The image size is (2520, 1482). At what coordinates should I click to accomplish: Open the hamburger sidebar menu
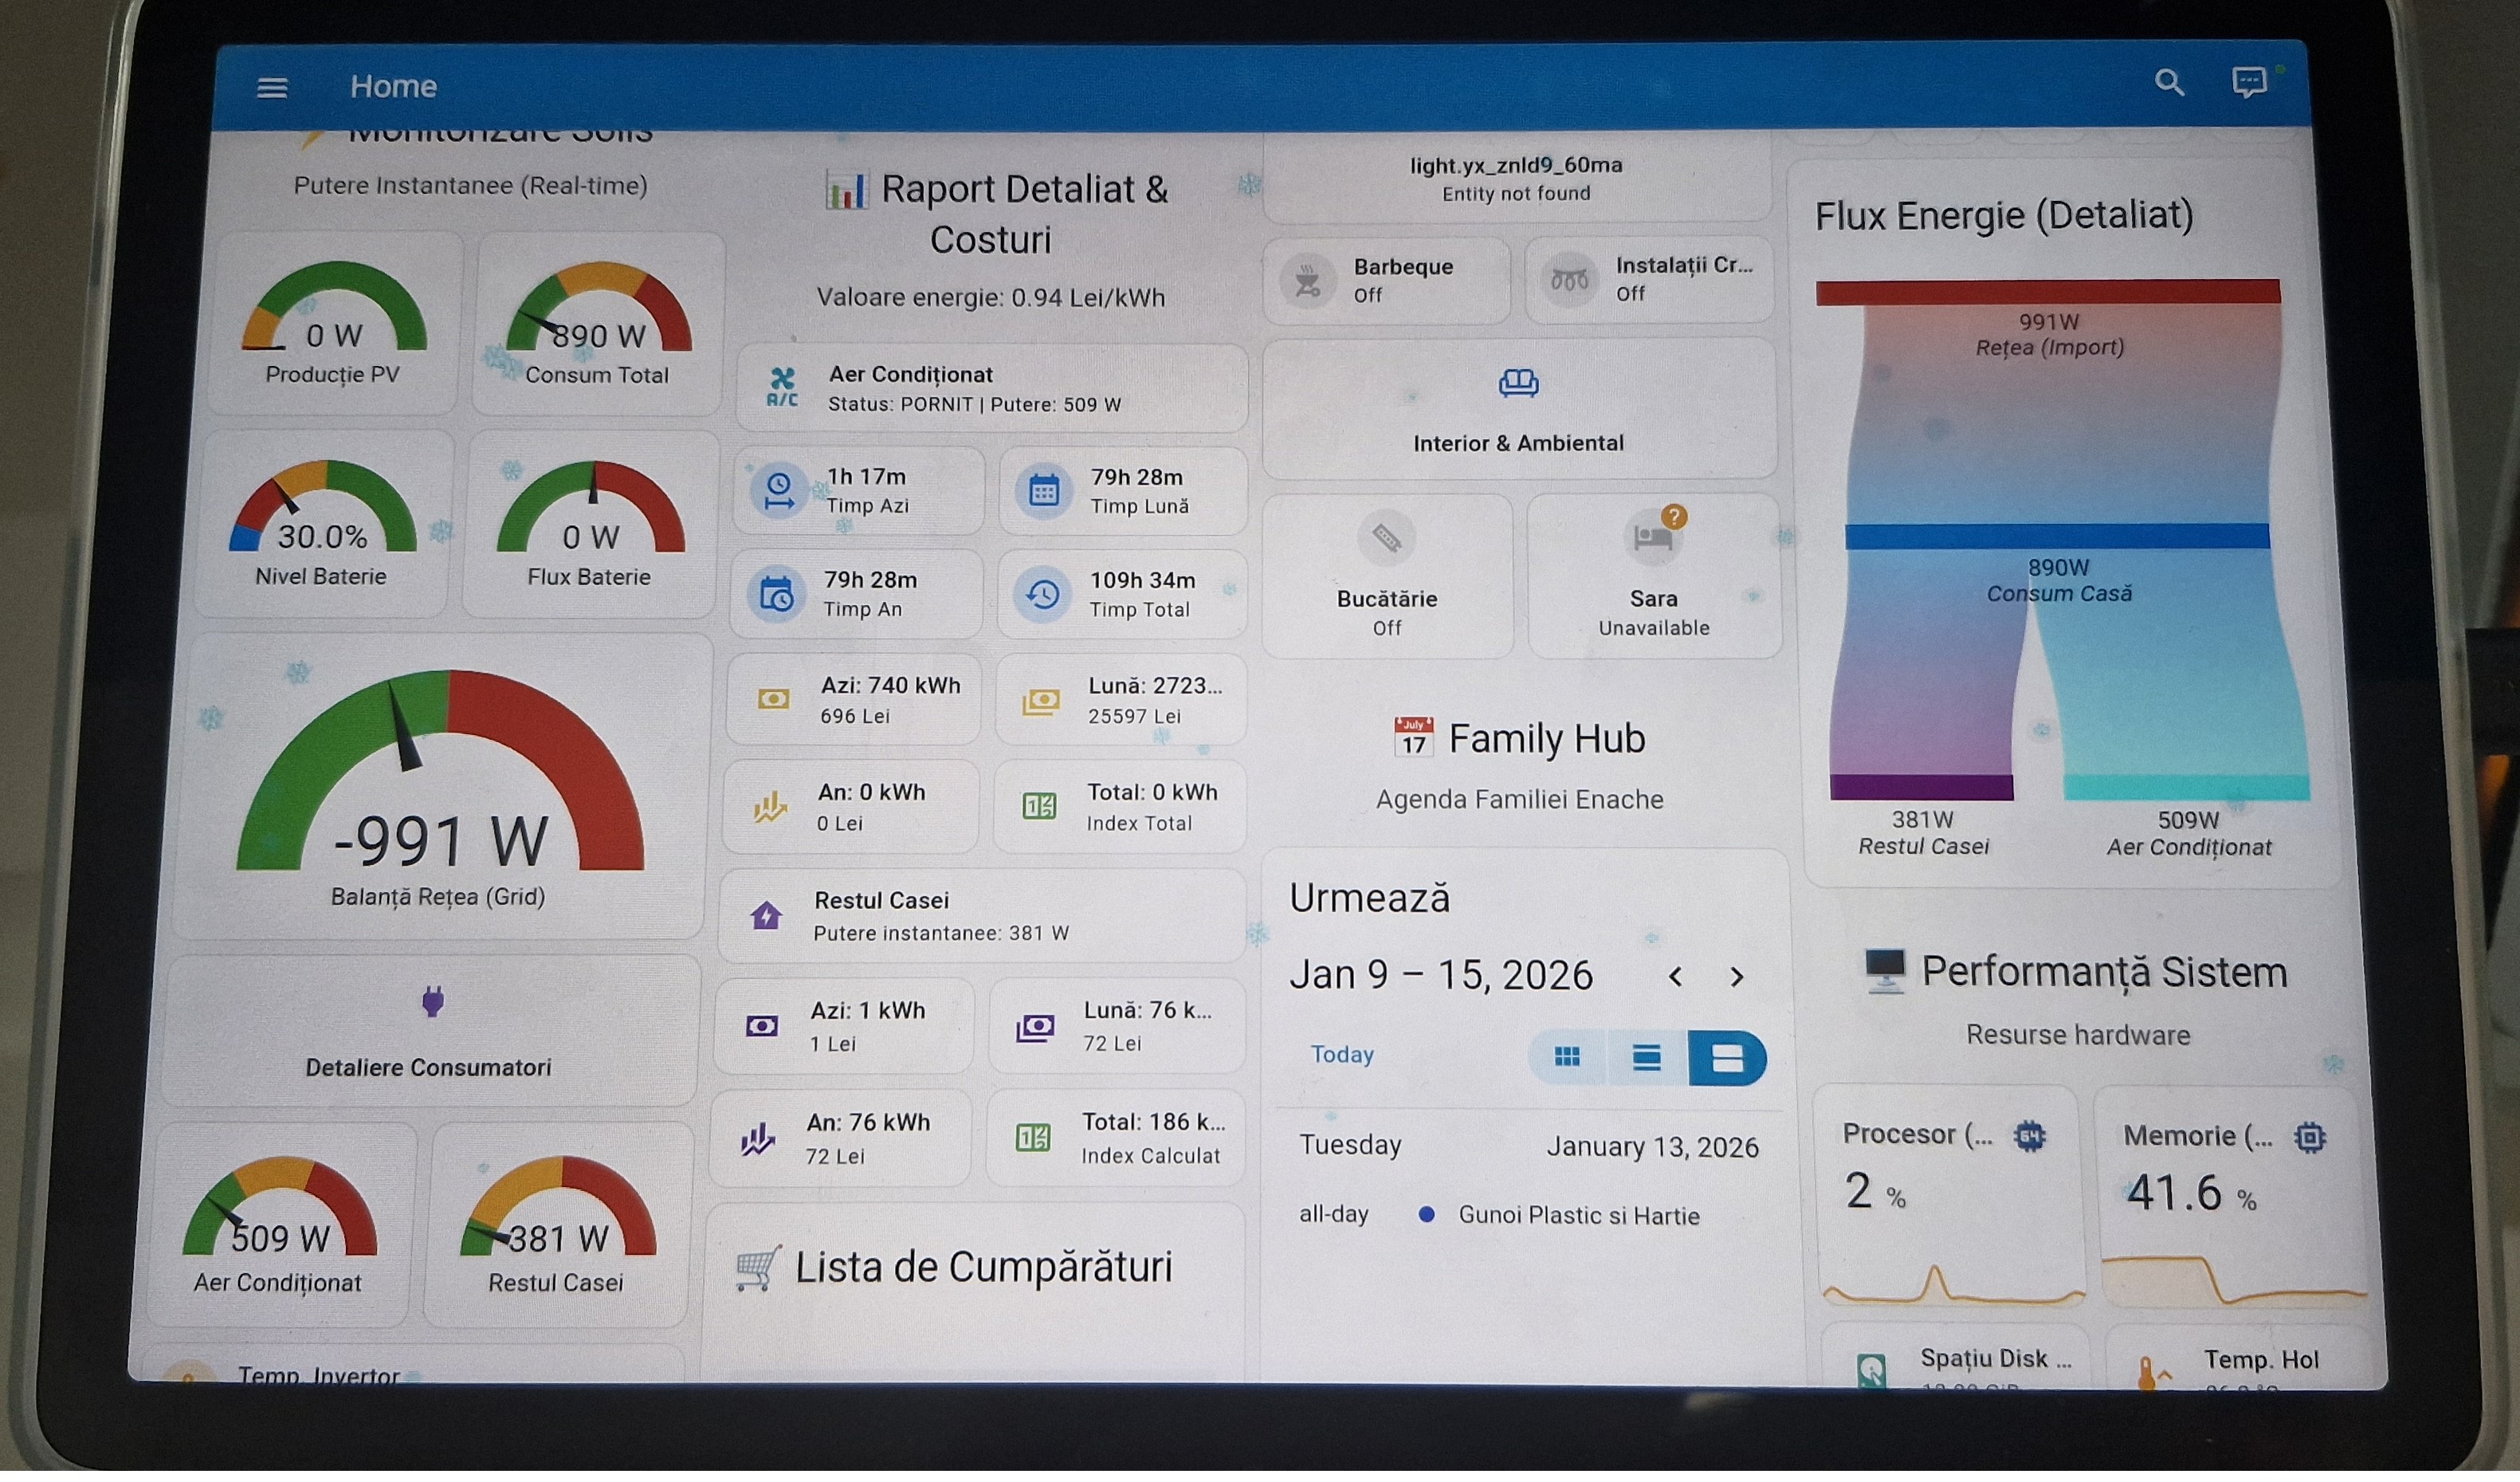272,88
